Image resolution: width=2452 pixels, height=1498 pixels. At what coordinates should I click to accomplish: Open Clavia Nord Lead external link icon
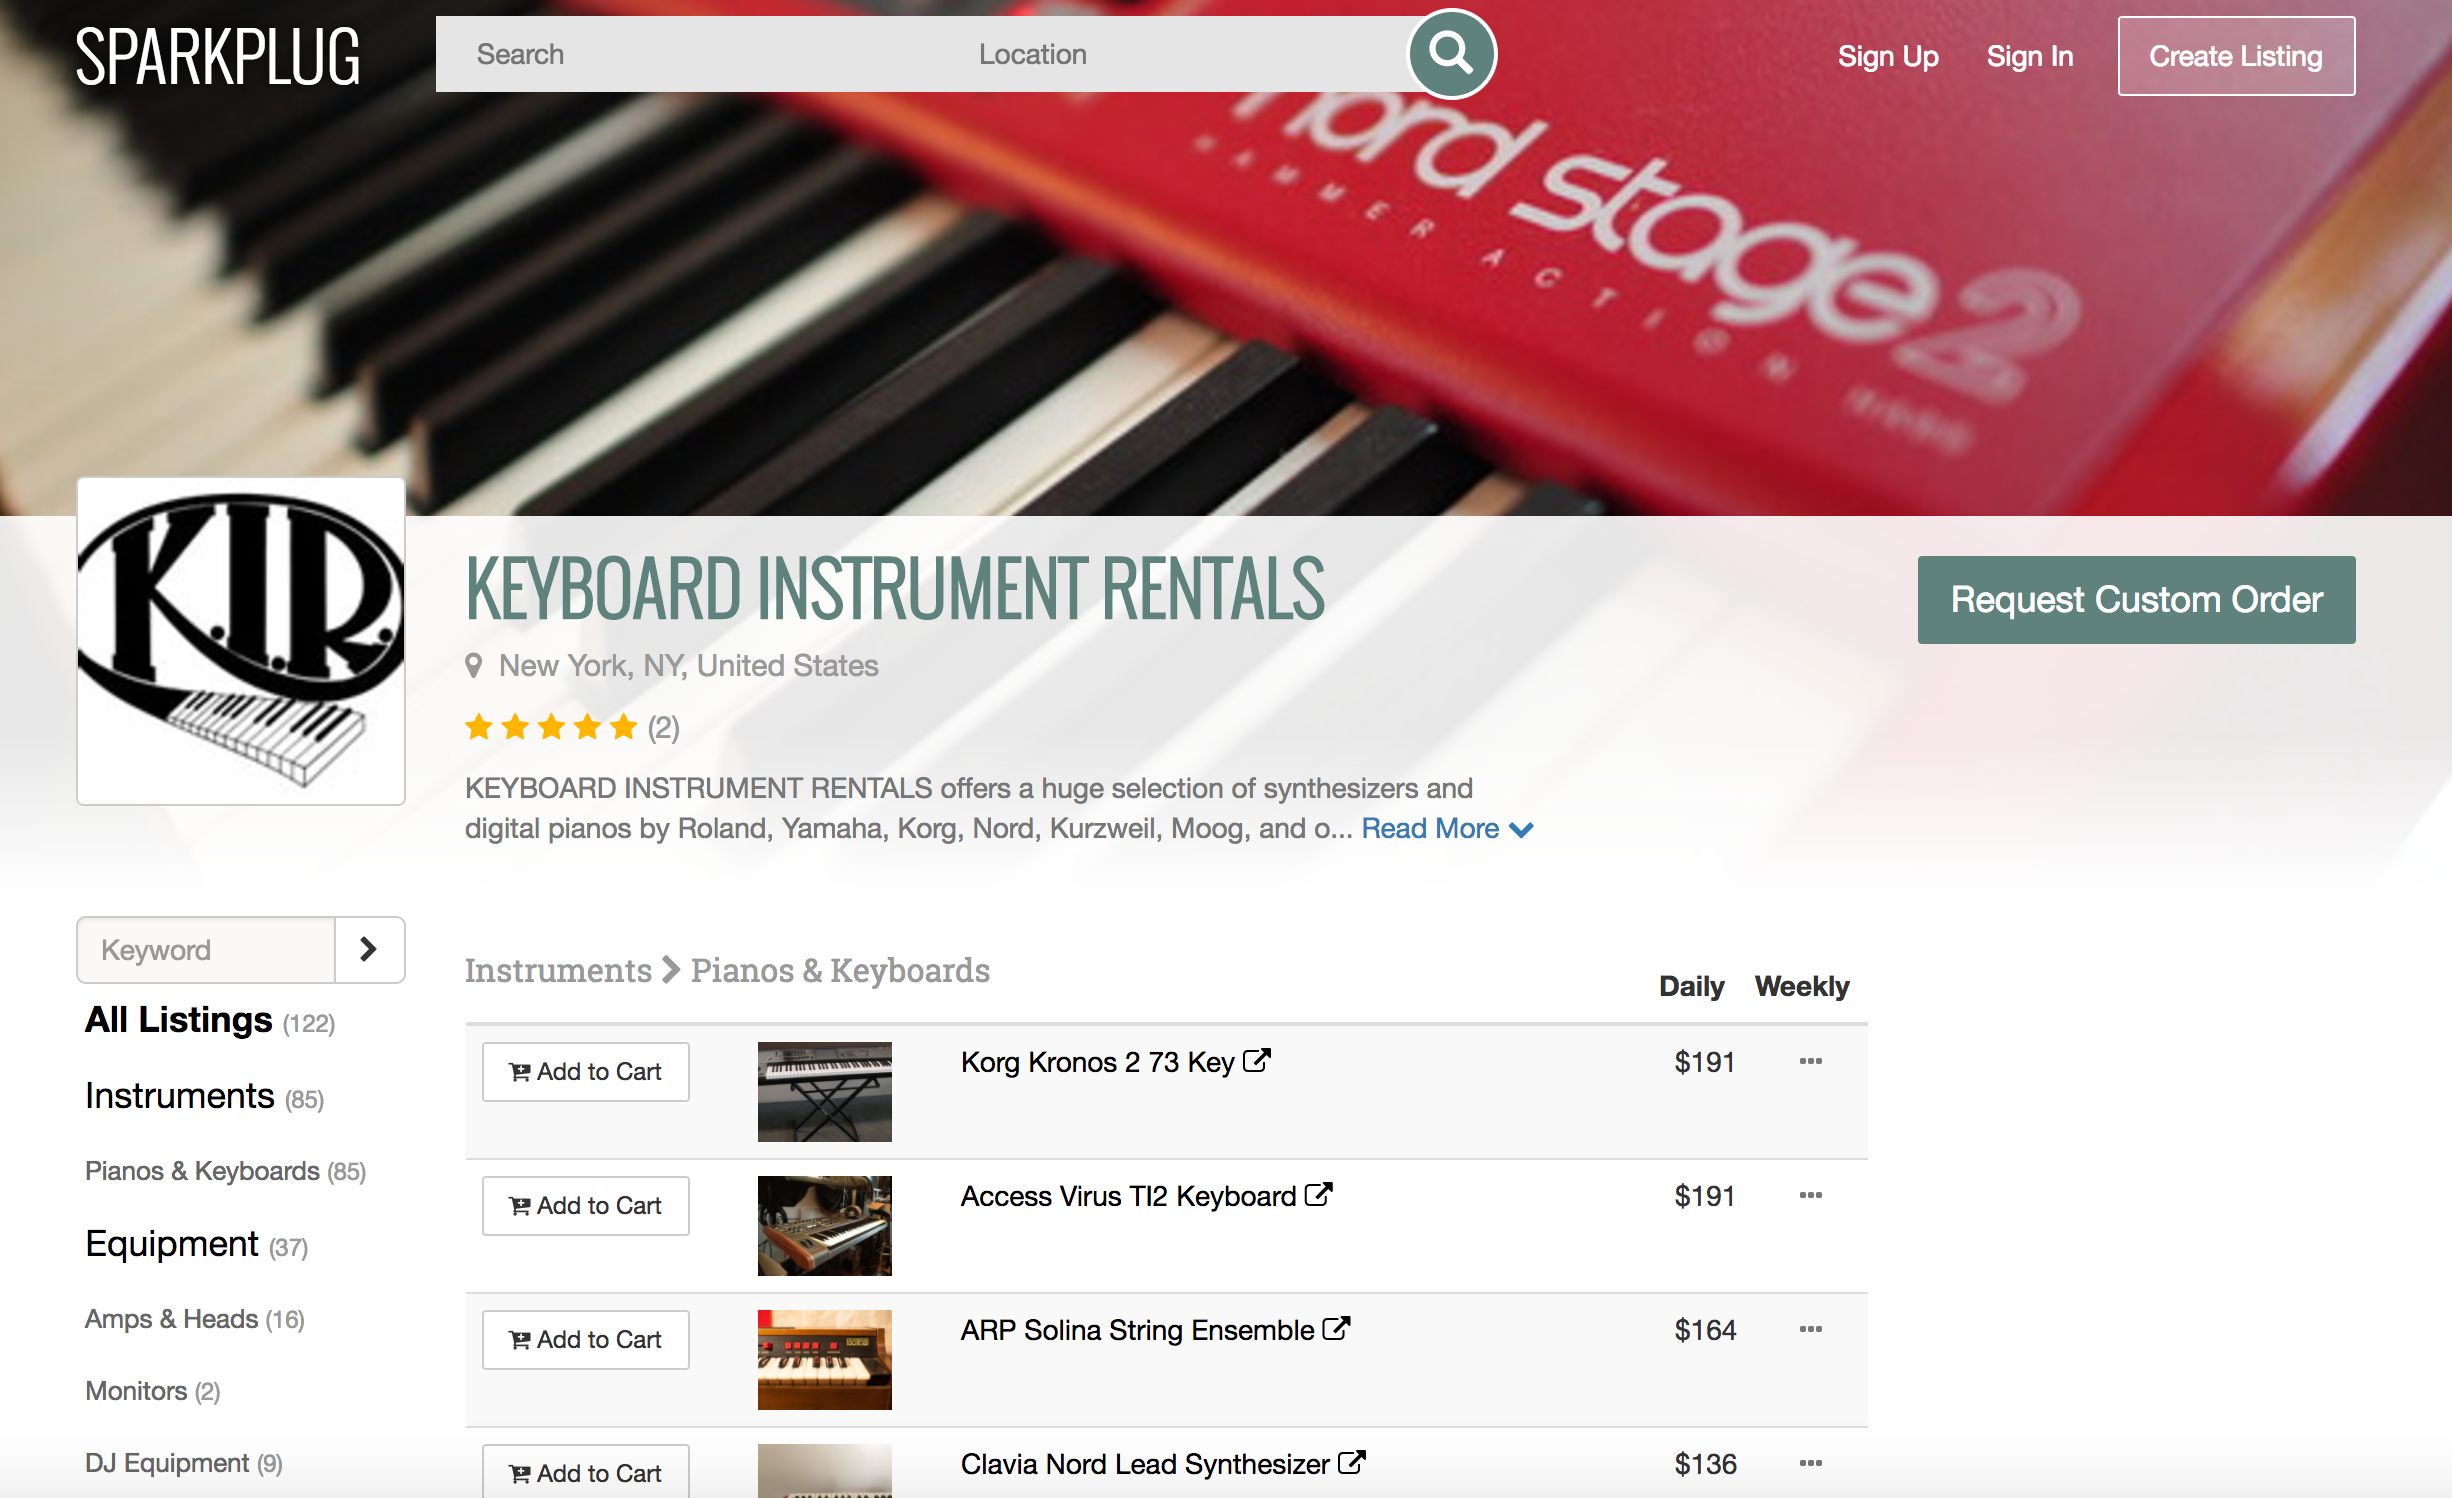click(1351, 1462)
